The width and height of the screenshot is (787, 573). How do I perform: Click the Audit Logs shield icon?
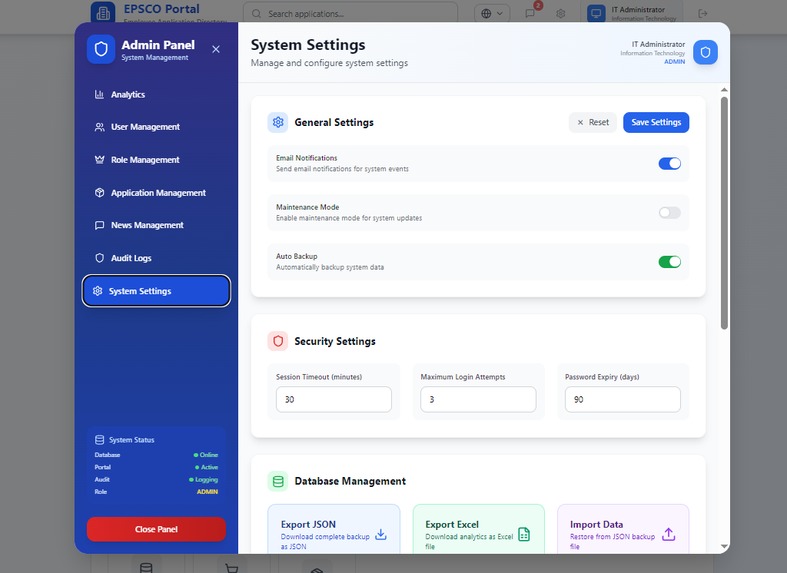coord(99,258)
